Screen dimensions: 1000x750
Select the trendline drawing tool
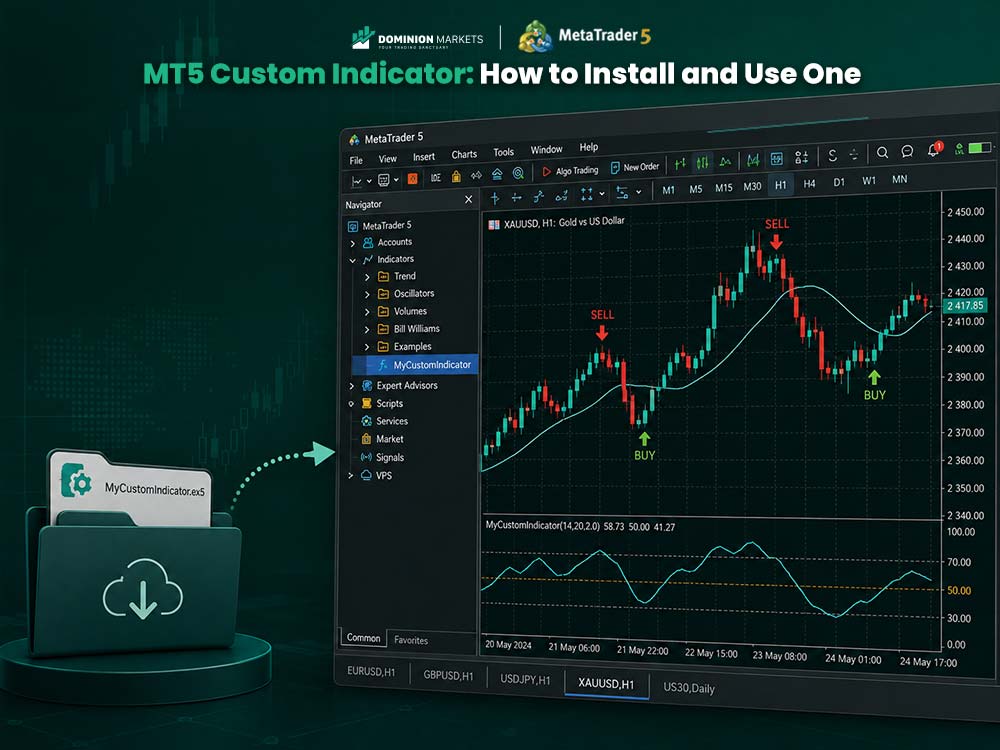tap(538, 196)
